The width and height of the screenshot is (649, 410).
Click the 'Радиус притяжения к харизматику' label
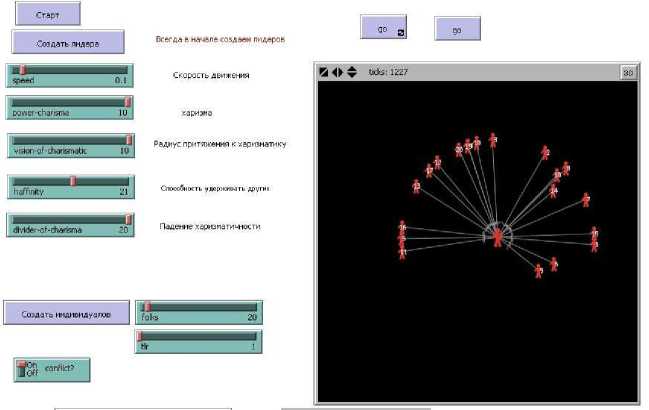220,144
